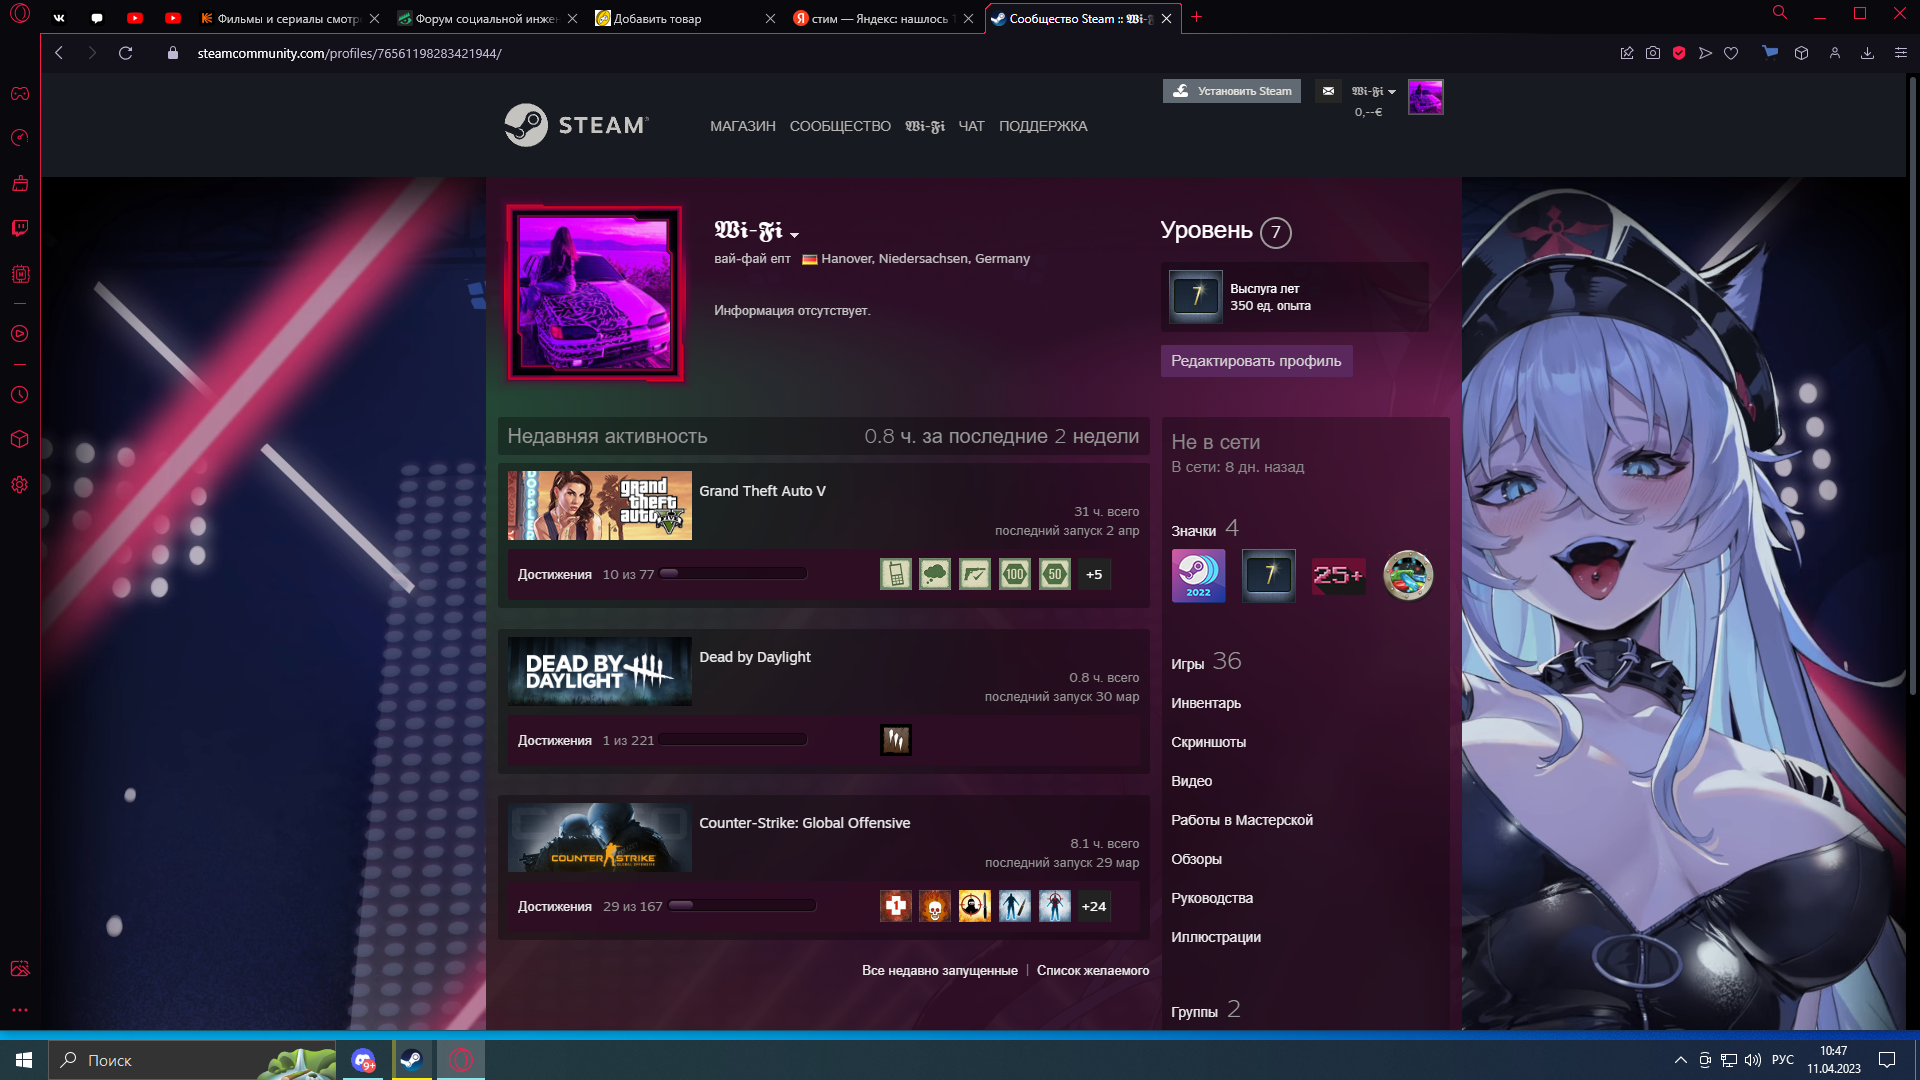The height and width of the screenshot is (1080, 1920).
Task: Open the ПОДДЕРЖКА menu item
Action: pos(1043,126)
